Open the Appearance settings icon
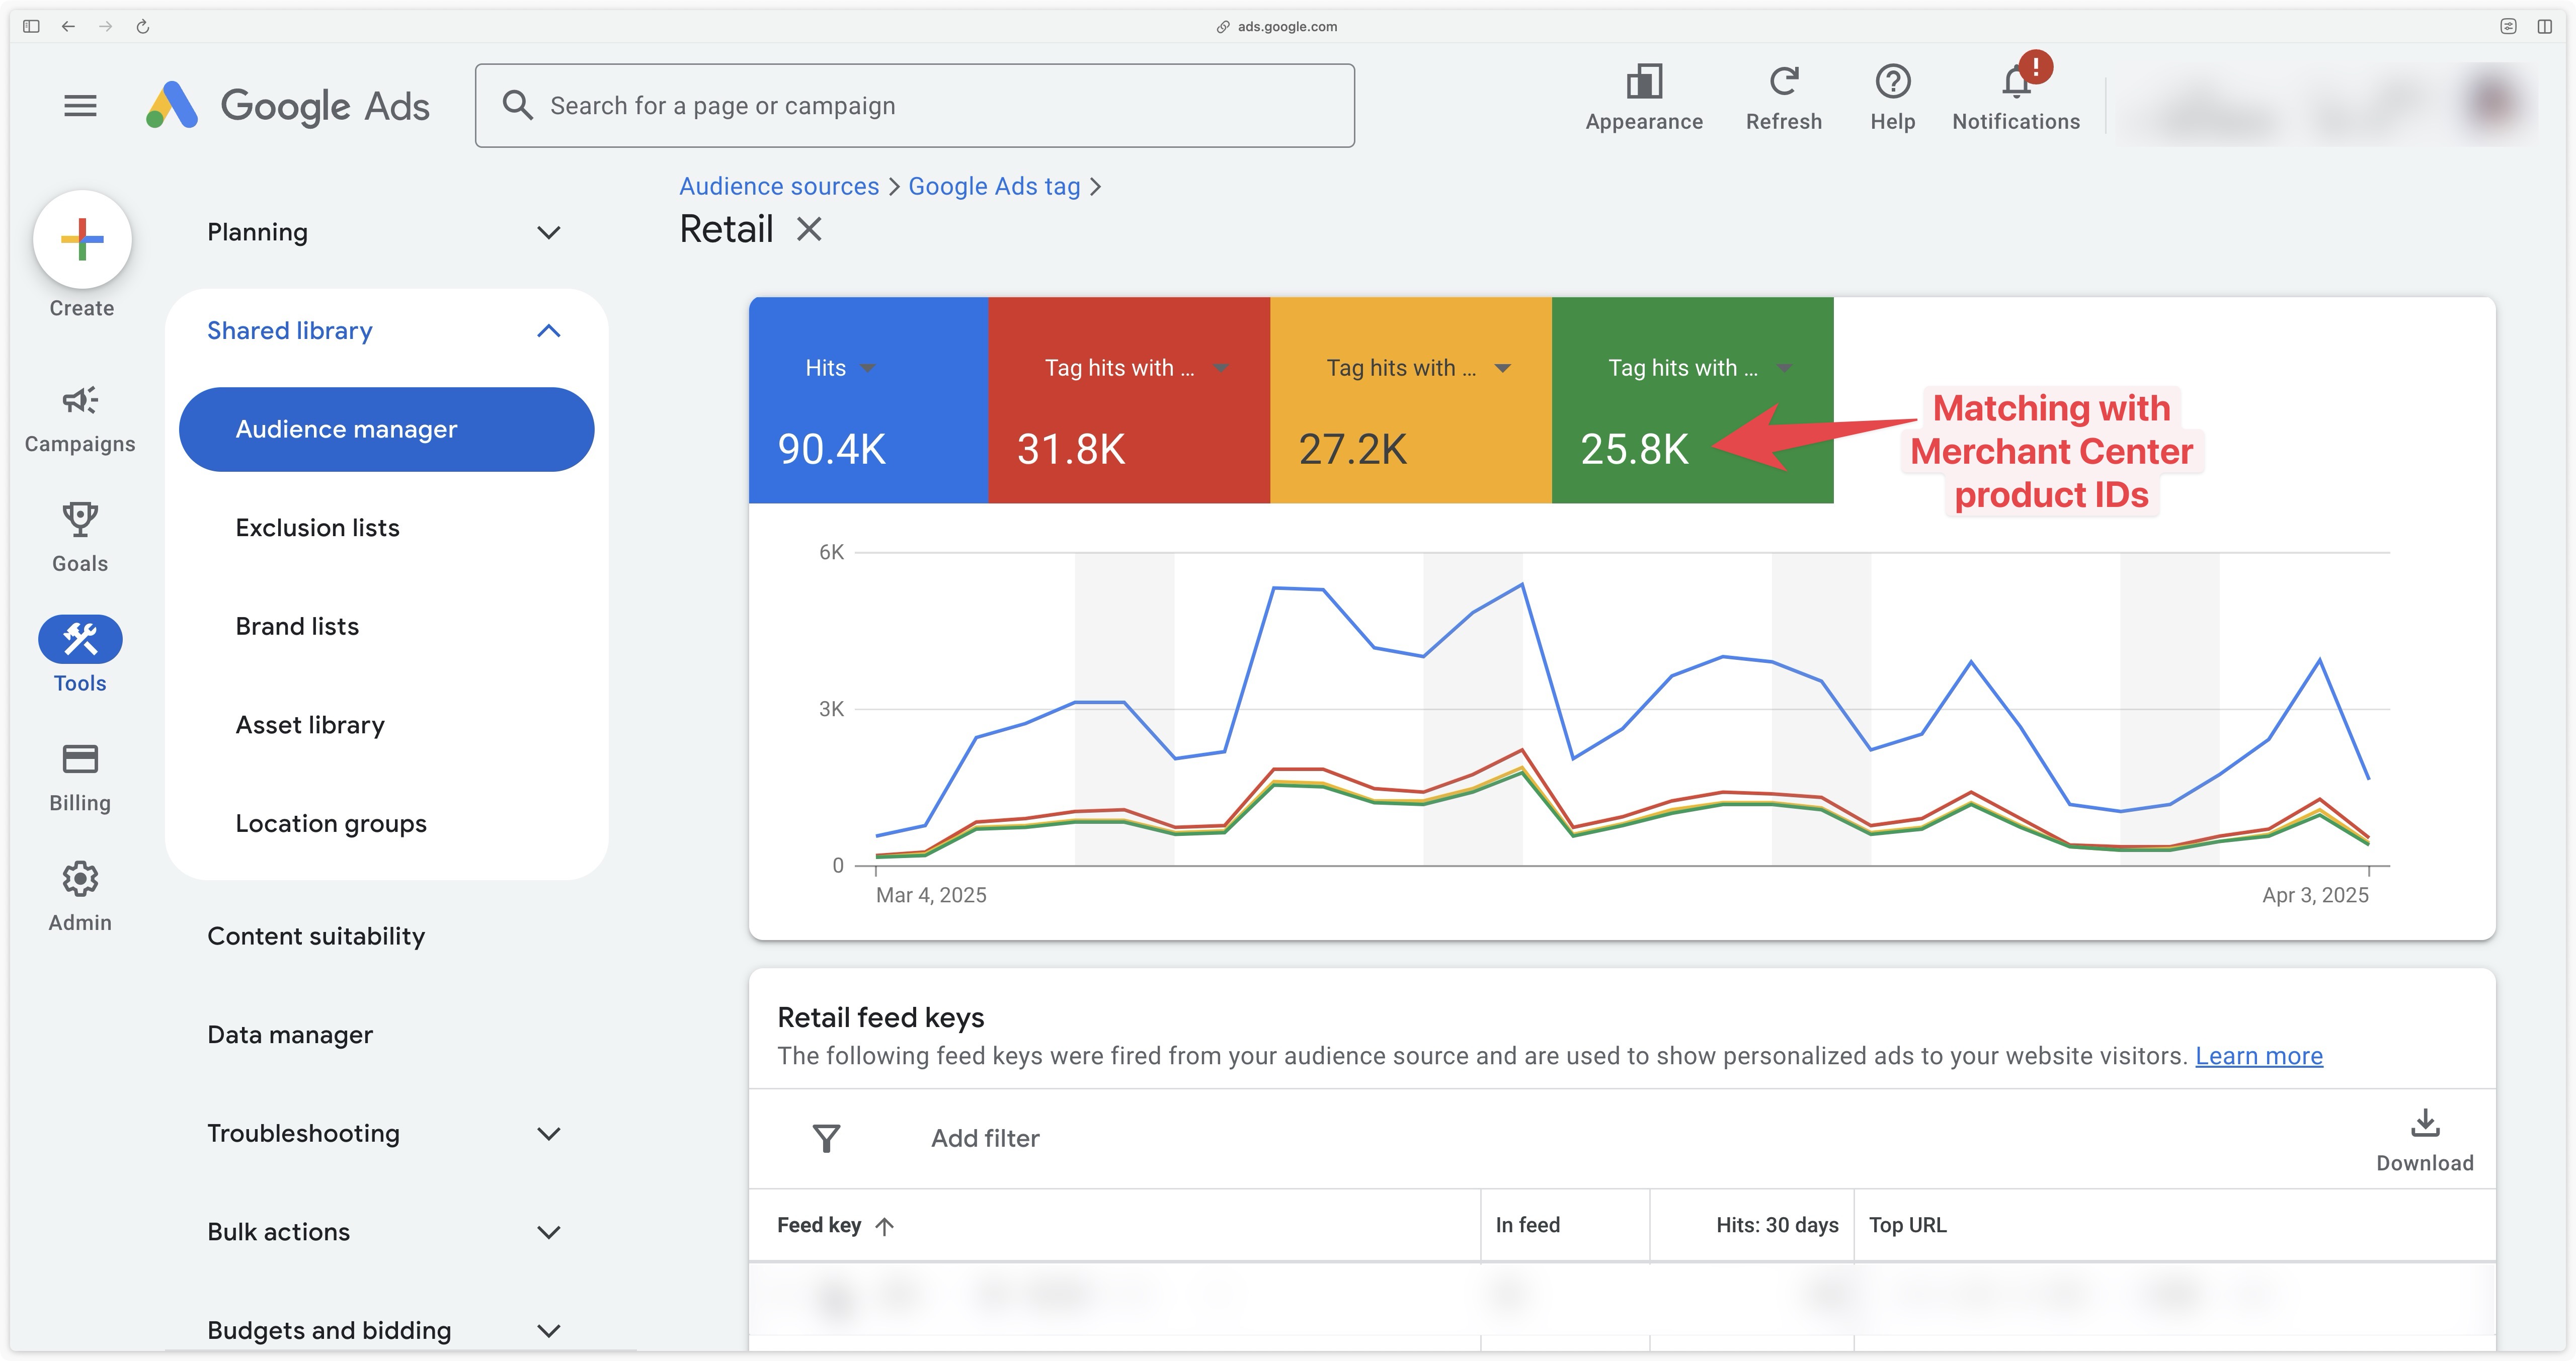The image size is (2576, 1361). coord(1644,81)
